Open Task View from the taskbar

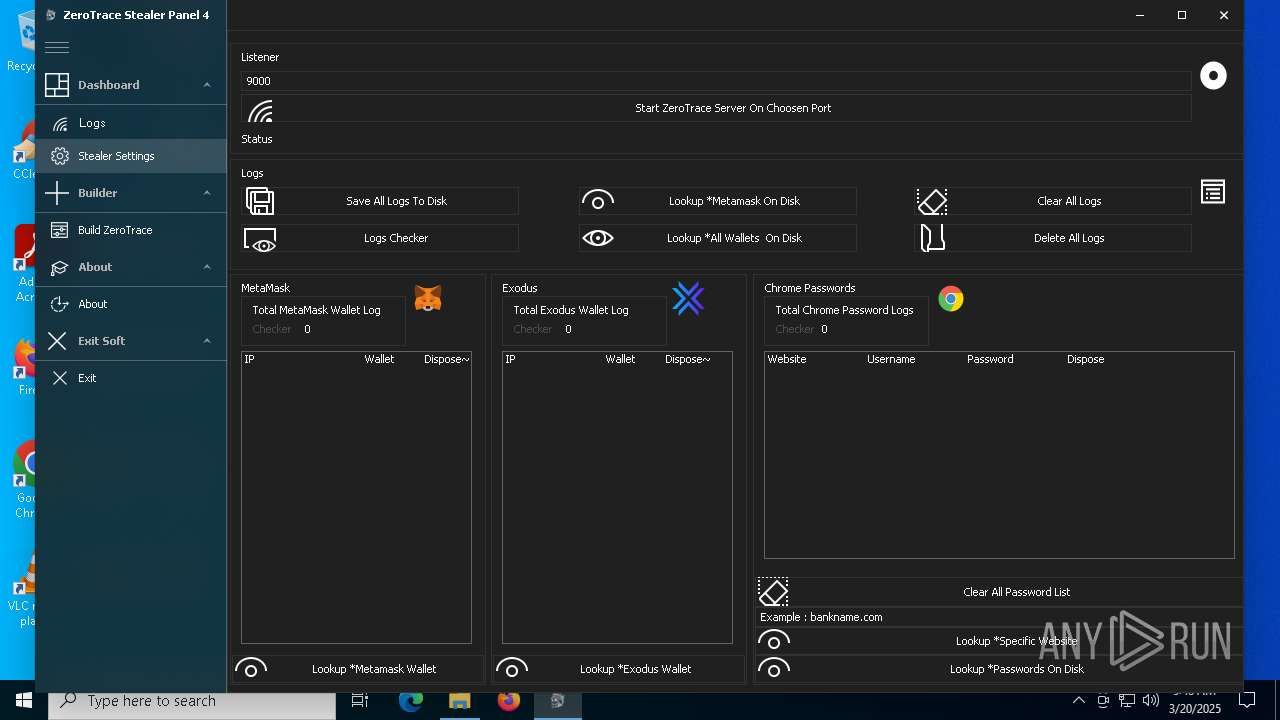point(360,701)
